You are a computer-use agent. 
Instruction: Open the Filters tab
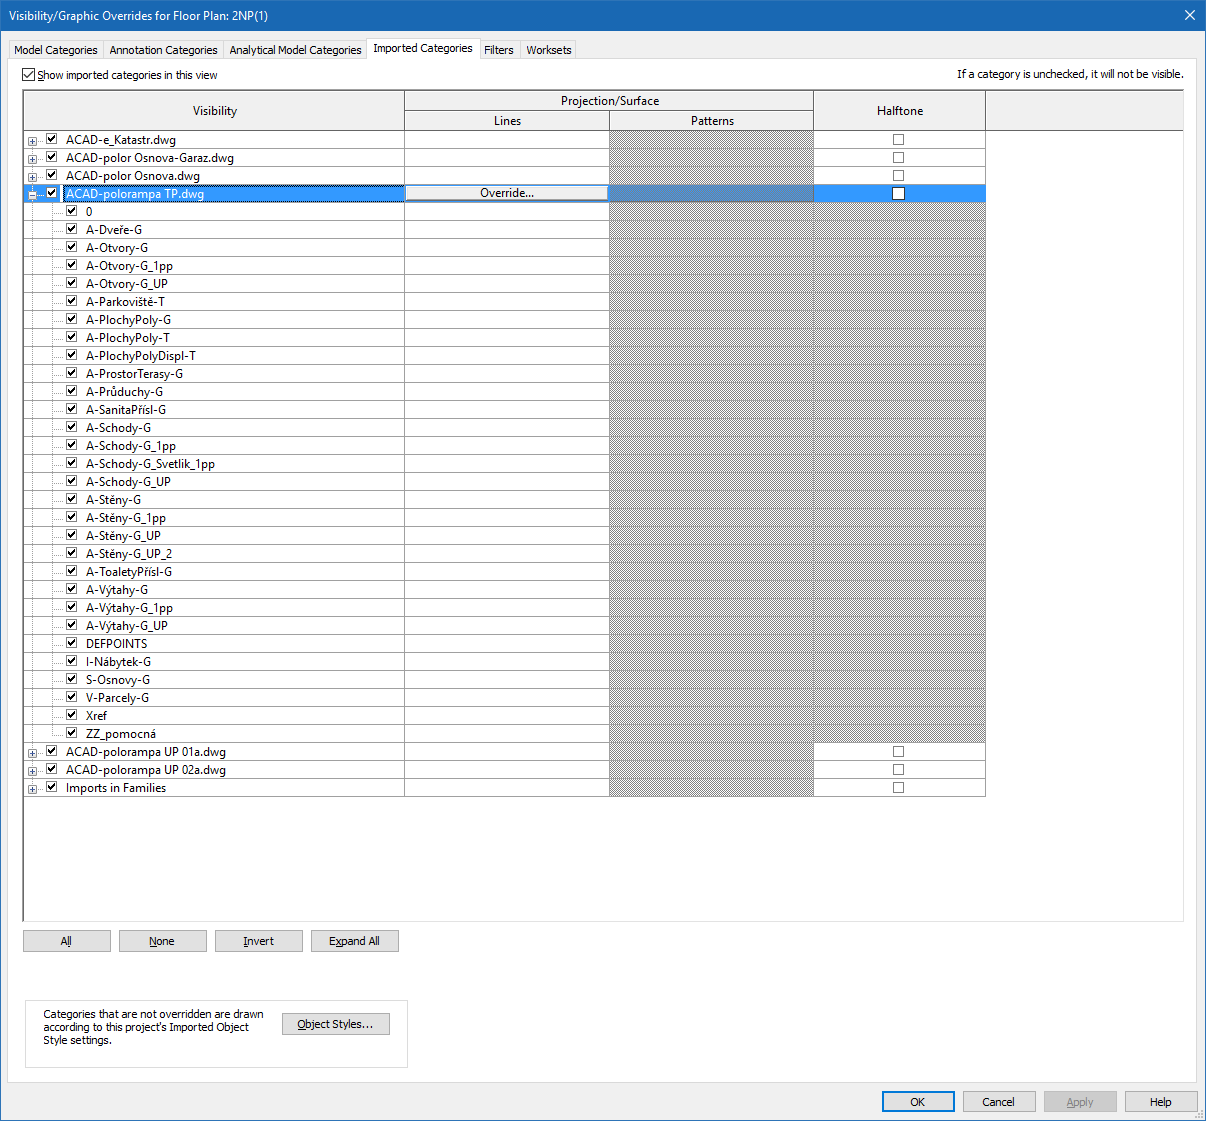498,50
